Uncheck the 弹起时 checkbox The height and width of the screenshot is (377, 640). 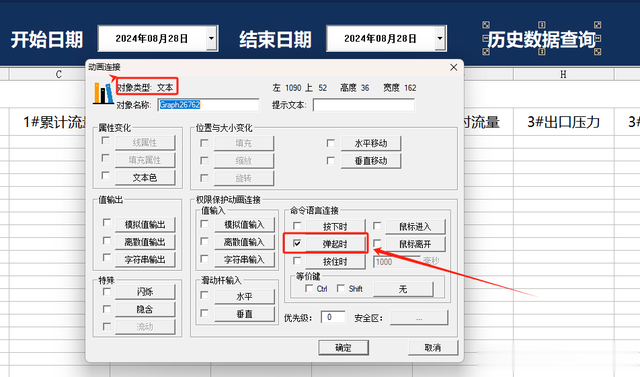coord(297,243)
